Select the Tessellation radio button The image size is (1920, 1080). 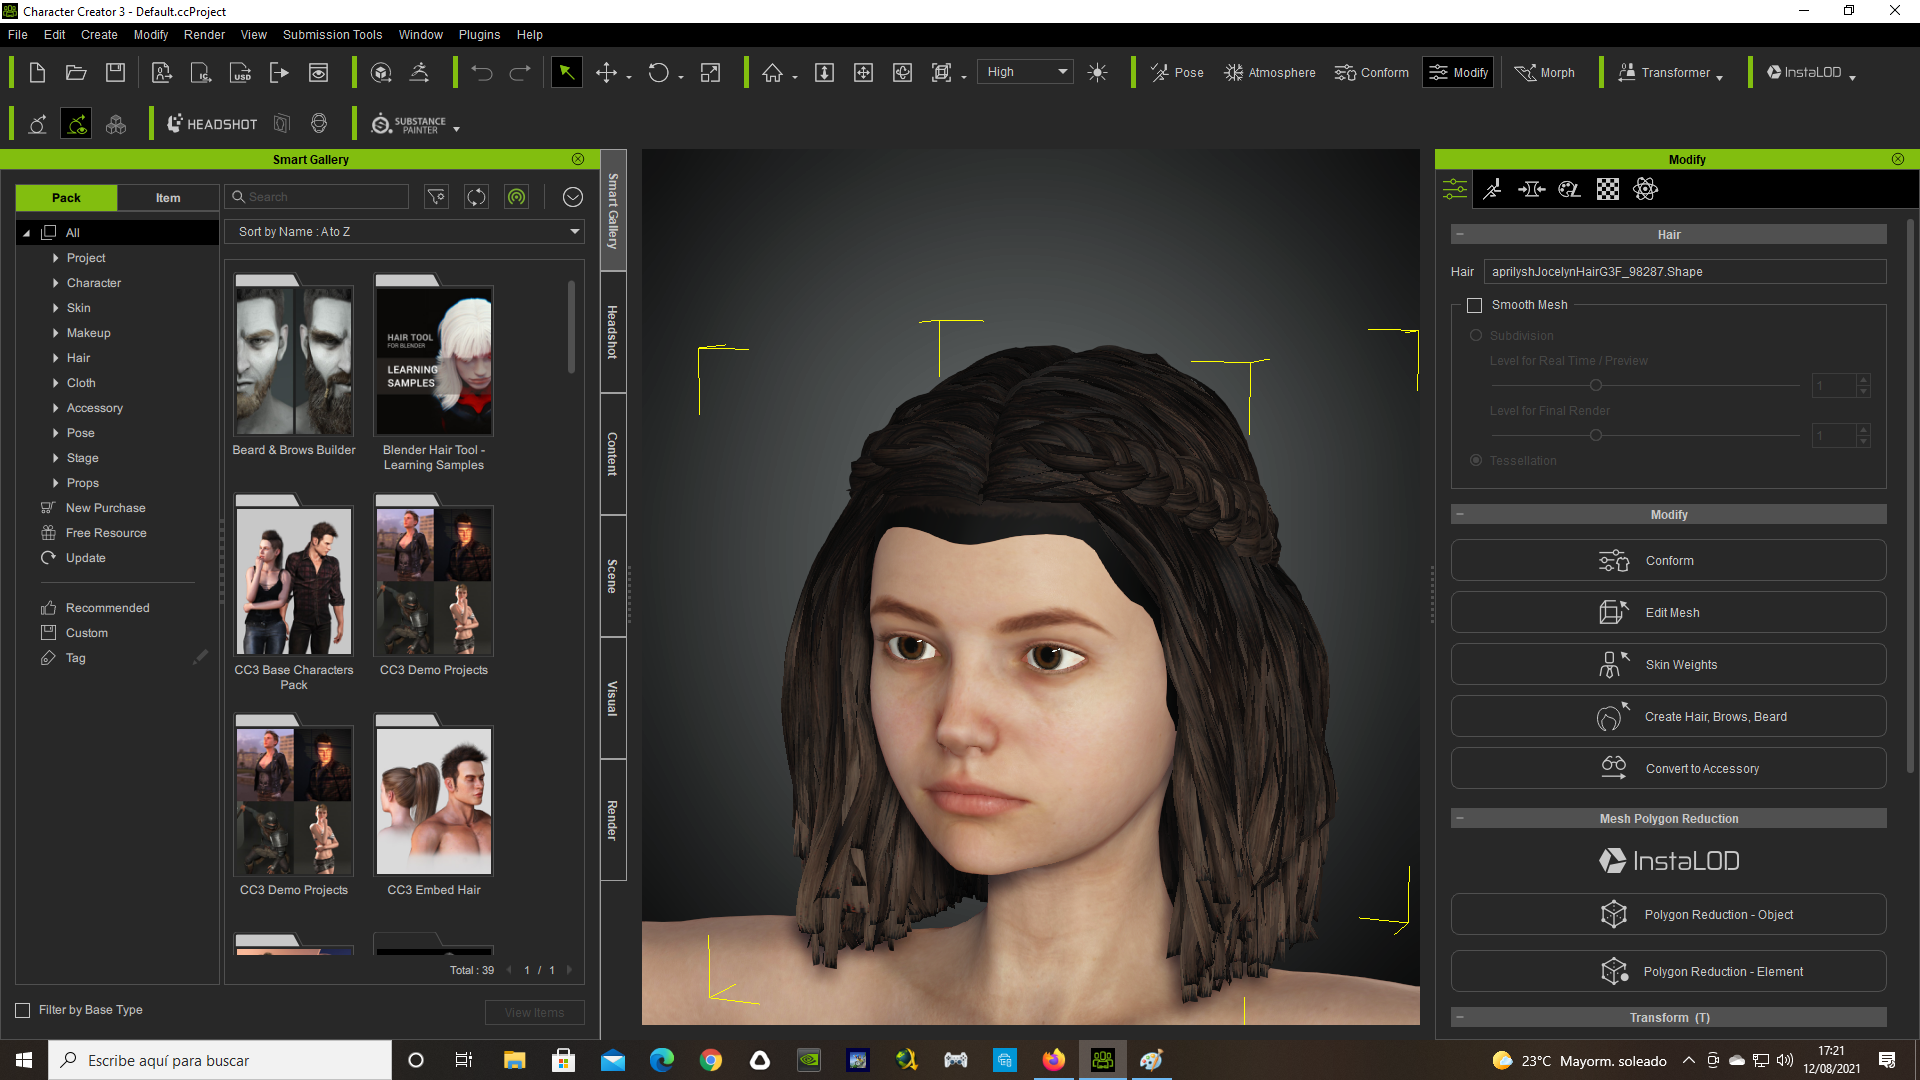pyautogui.click(x=1476, y=460)
